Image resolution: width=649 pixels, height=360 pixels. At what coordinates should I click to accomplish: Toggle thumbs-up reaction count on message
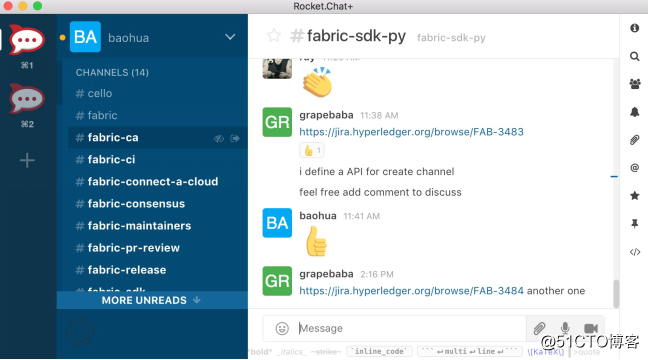(312, 151)
